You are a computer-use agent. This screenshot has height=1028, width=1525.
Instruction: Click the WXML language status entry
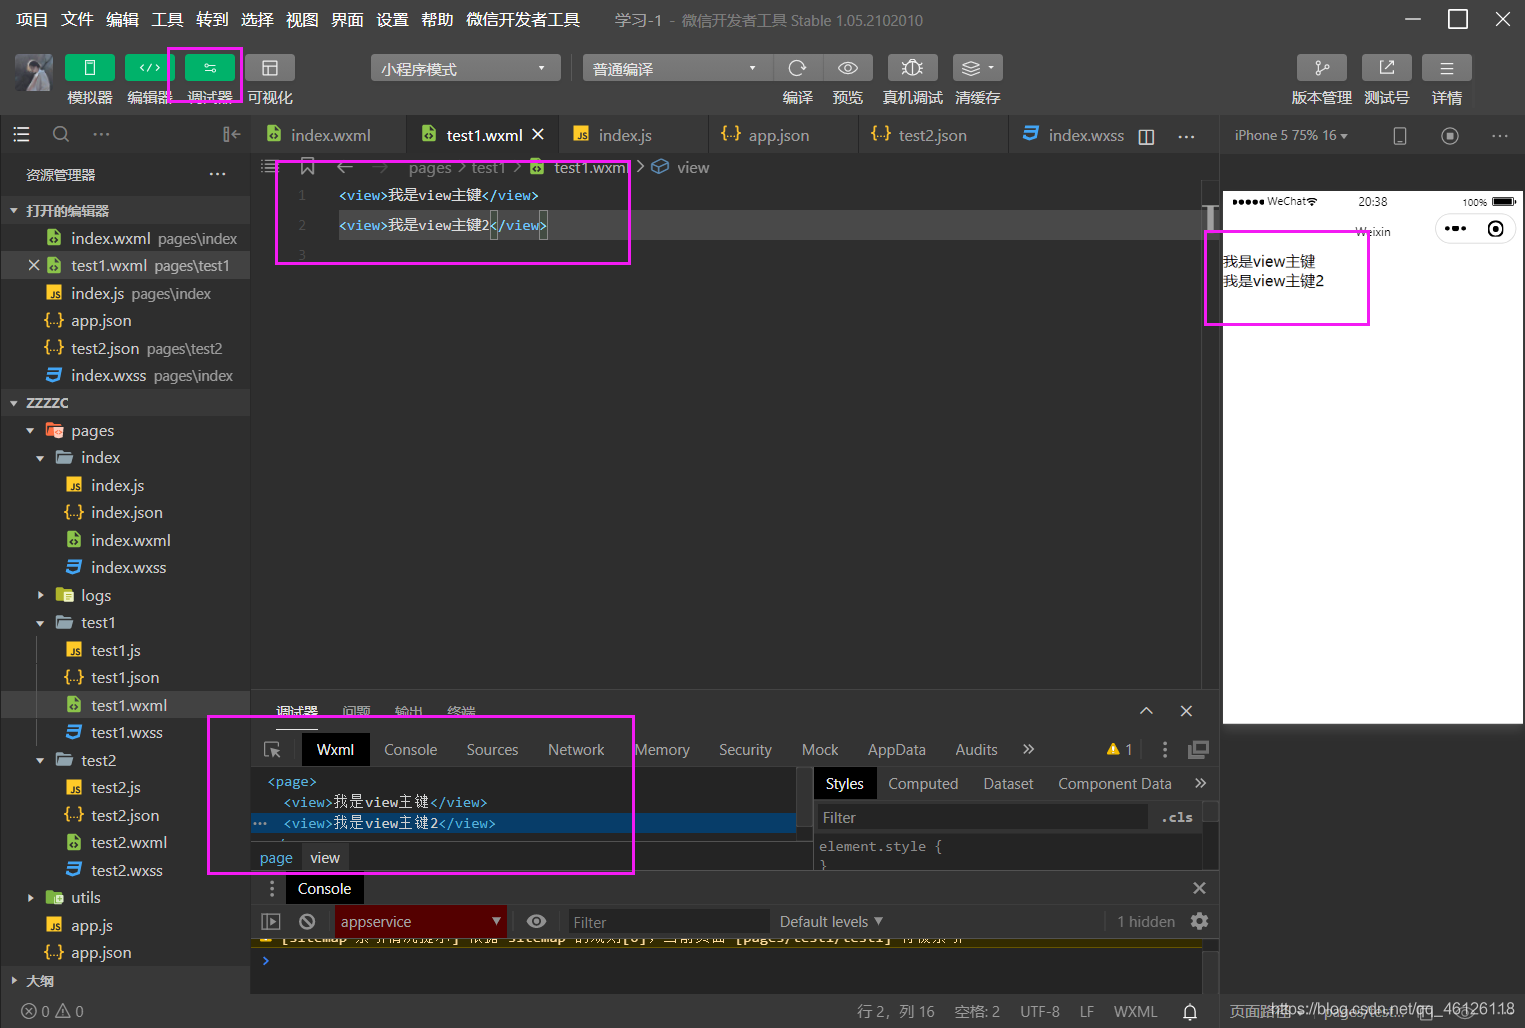coord(1135,1012)
